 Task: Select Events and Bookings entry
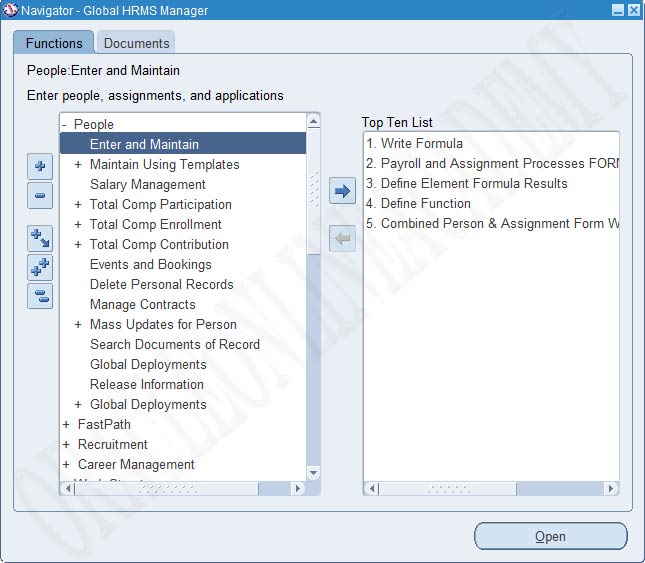(151, 264)
